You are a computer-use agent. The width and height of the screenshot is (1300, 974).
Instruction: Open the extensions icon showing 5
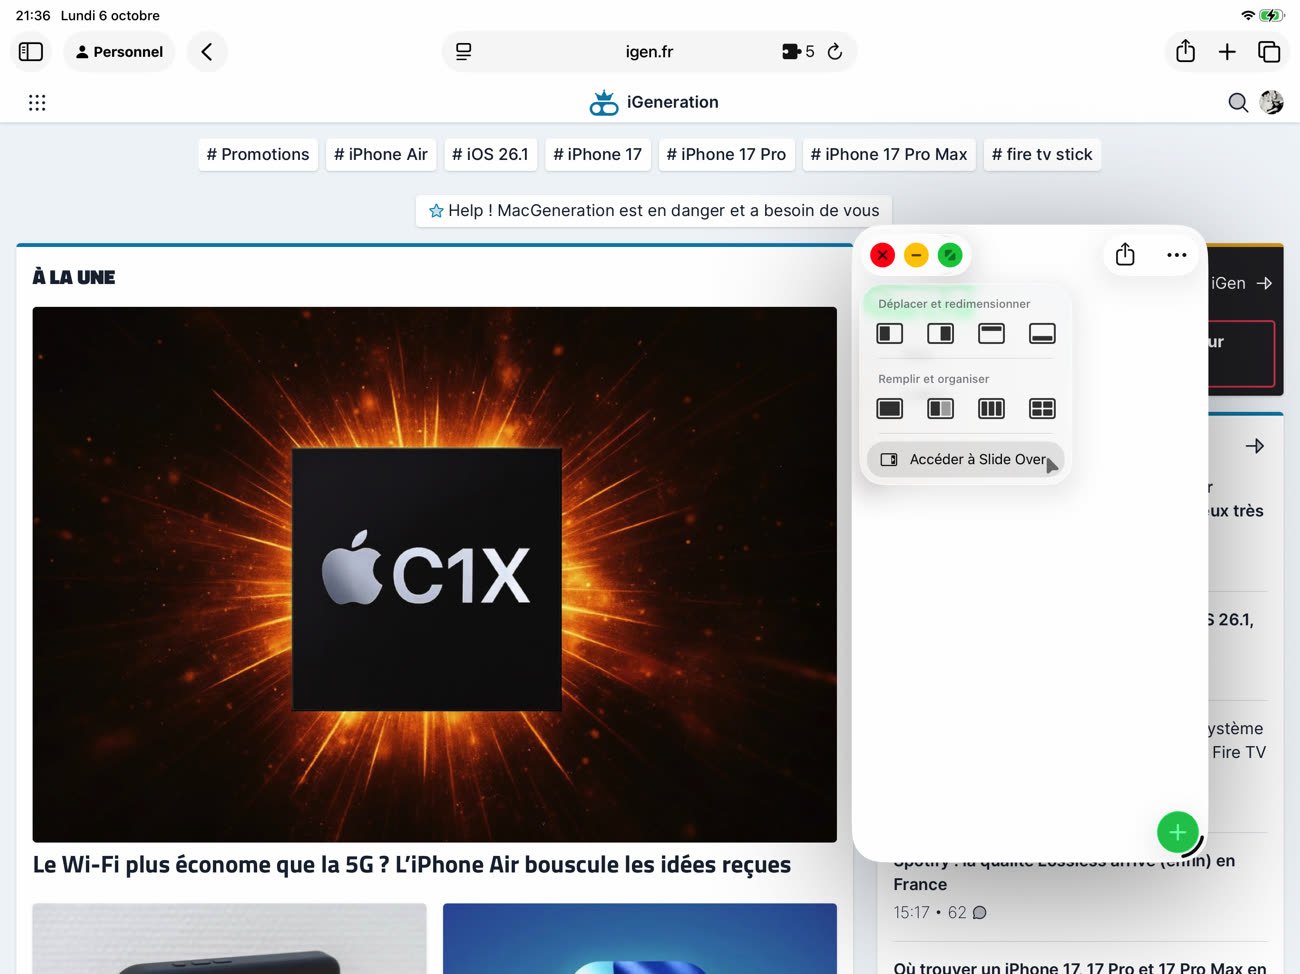click(797, 52)
